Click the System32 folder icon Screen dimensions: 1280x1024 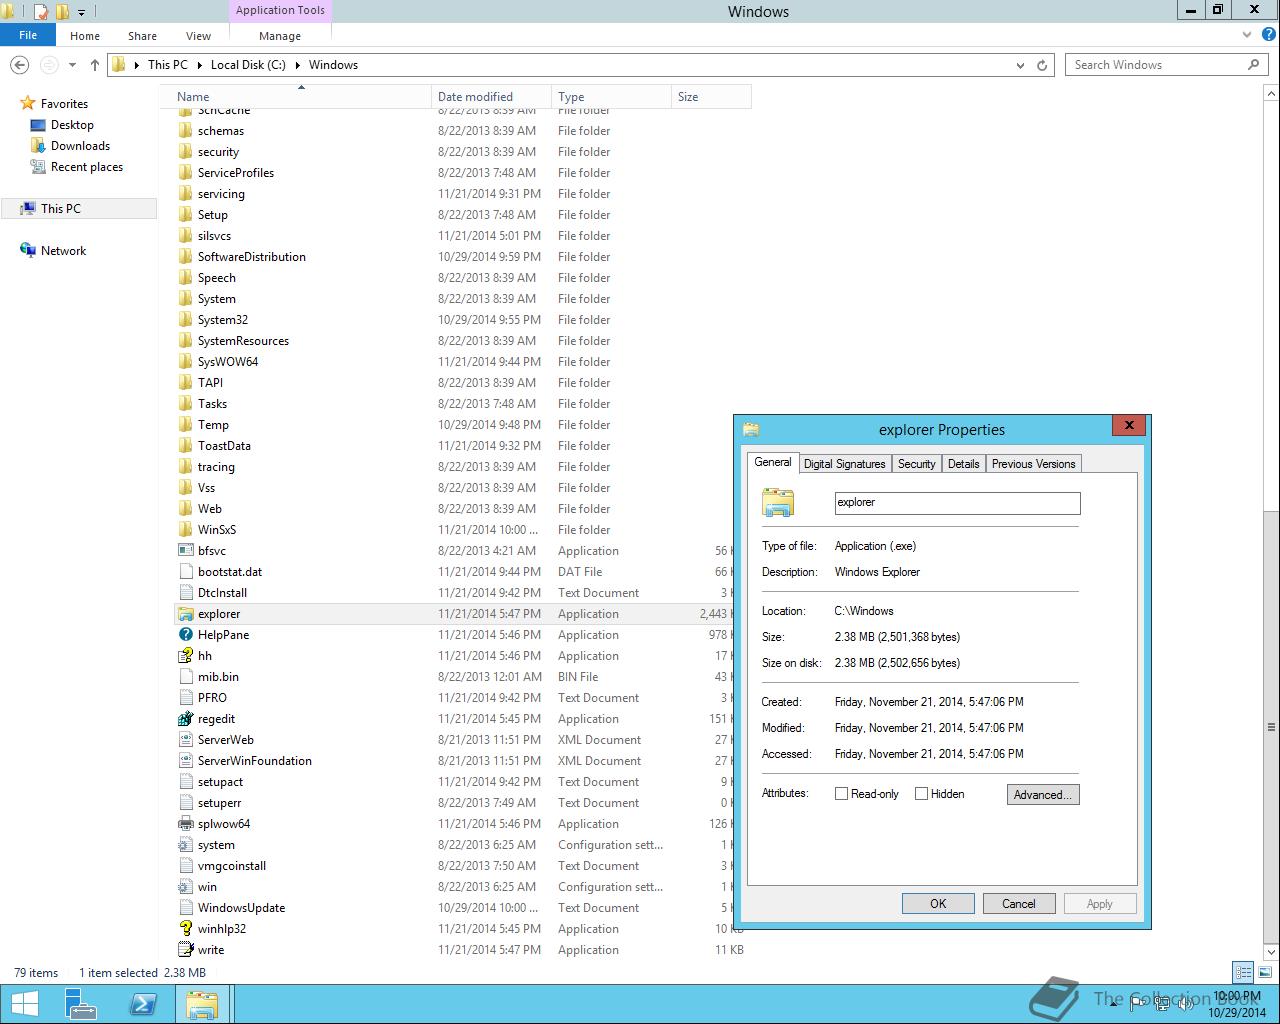pos(185,320)
